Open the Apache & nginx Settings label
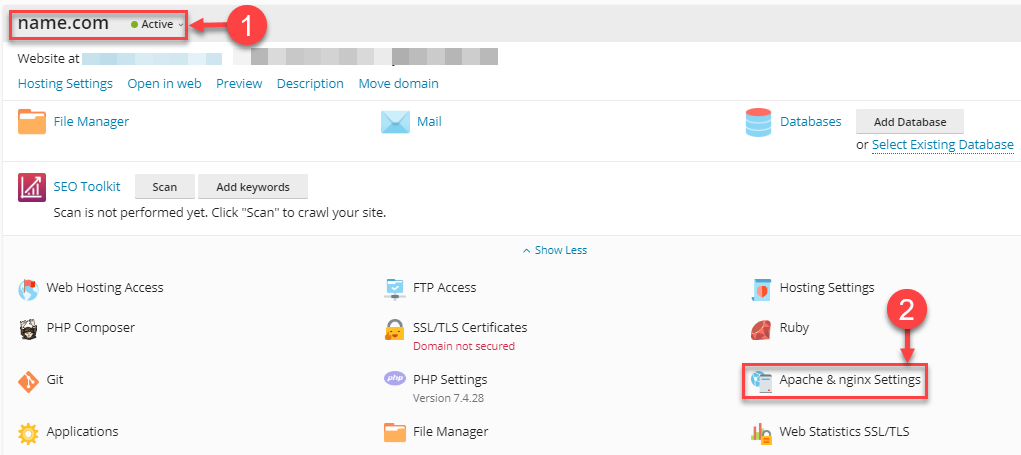 [x=850, y=379]
